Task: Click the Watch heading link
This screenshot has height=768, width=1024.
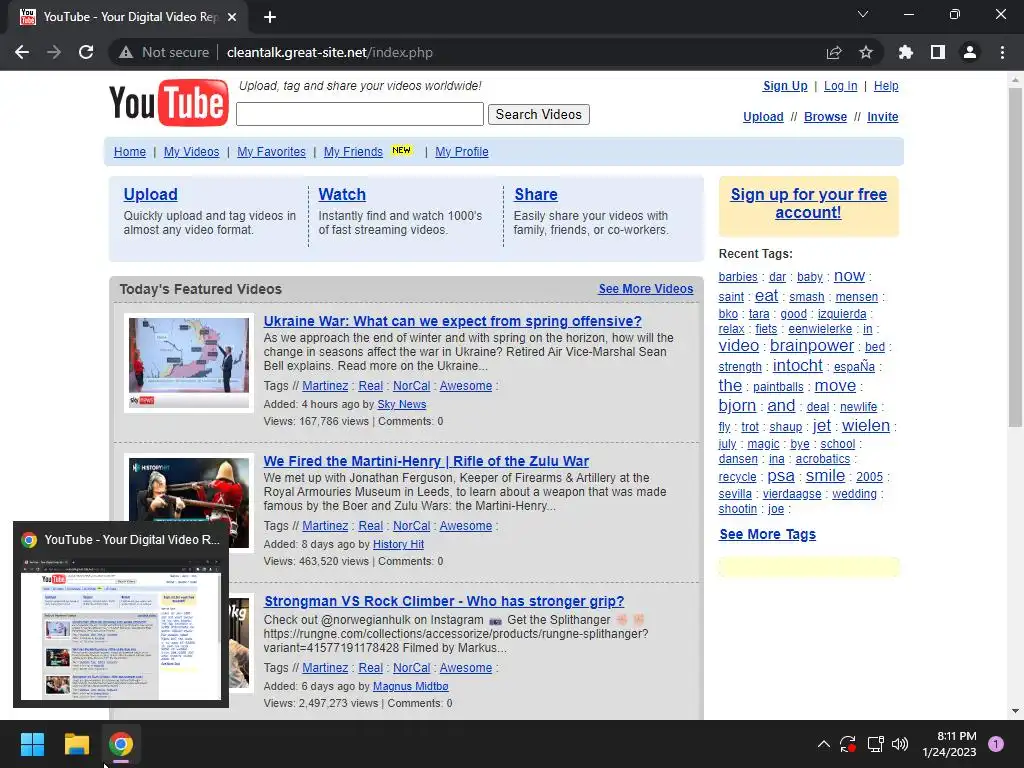Action: [x=342, y=194]
